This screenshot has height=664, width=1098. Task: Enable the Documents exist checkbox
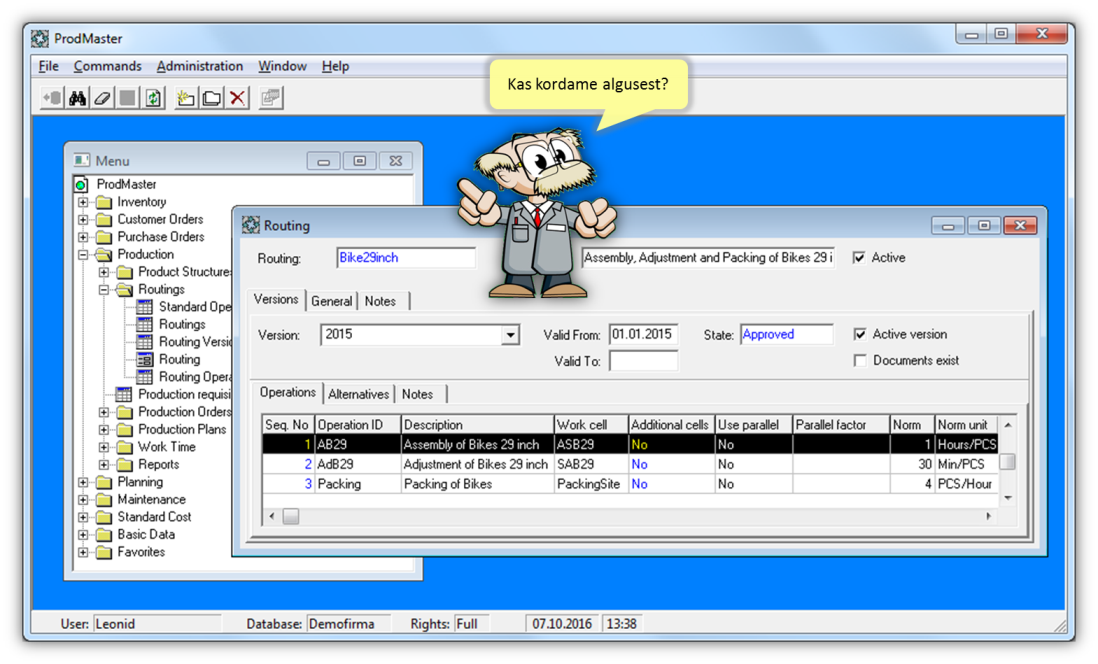coord(860,360)
